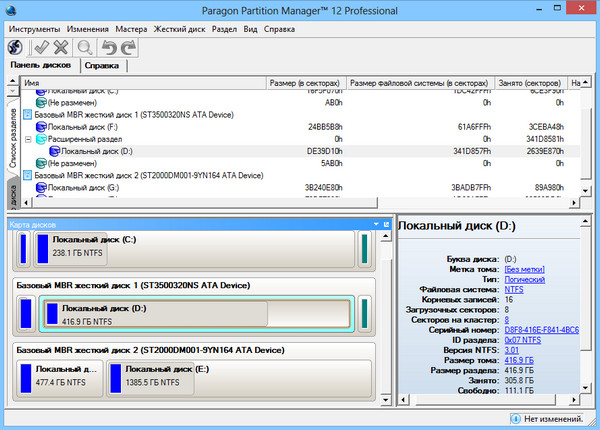Click the Redo arrow toolbar icon
Image resolution: width=600 pixels, height=430 pixels.
point(128,47)
